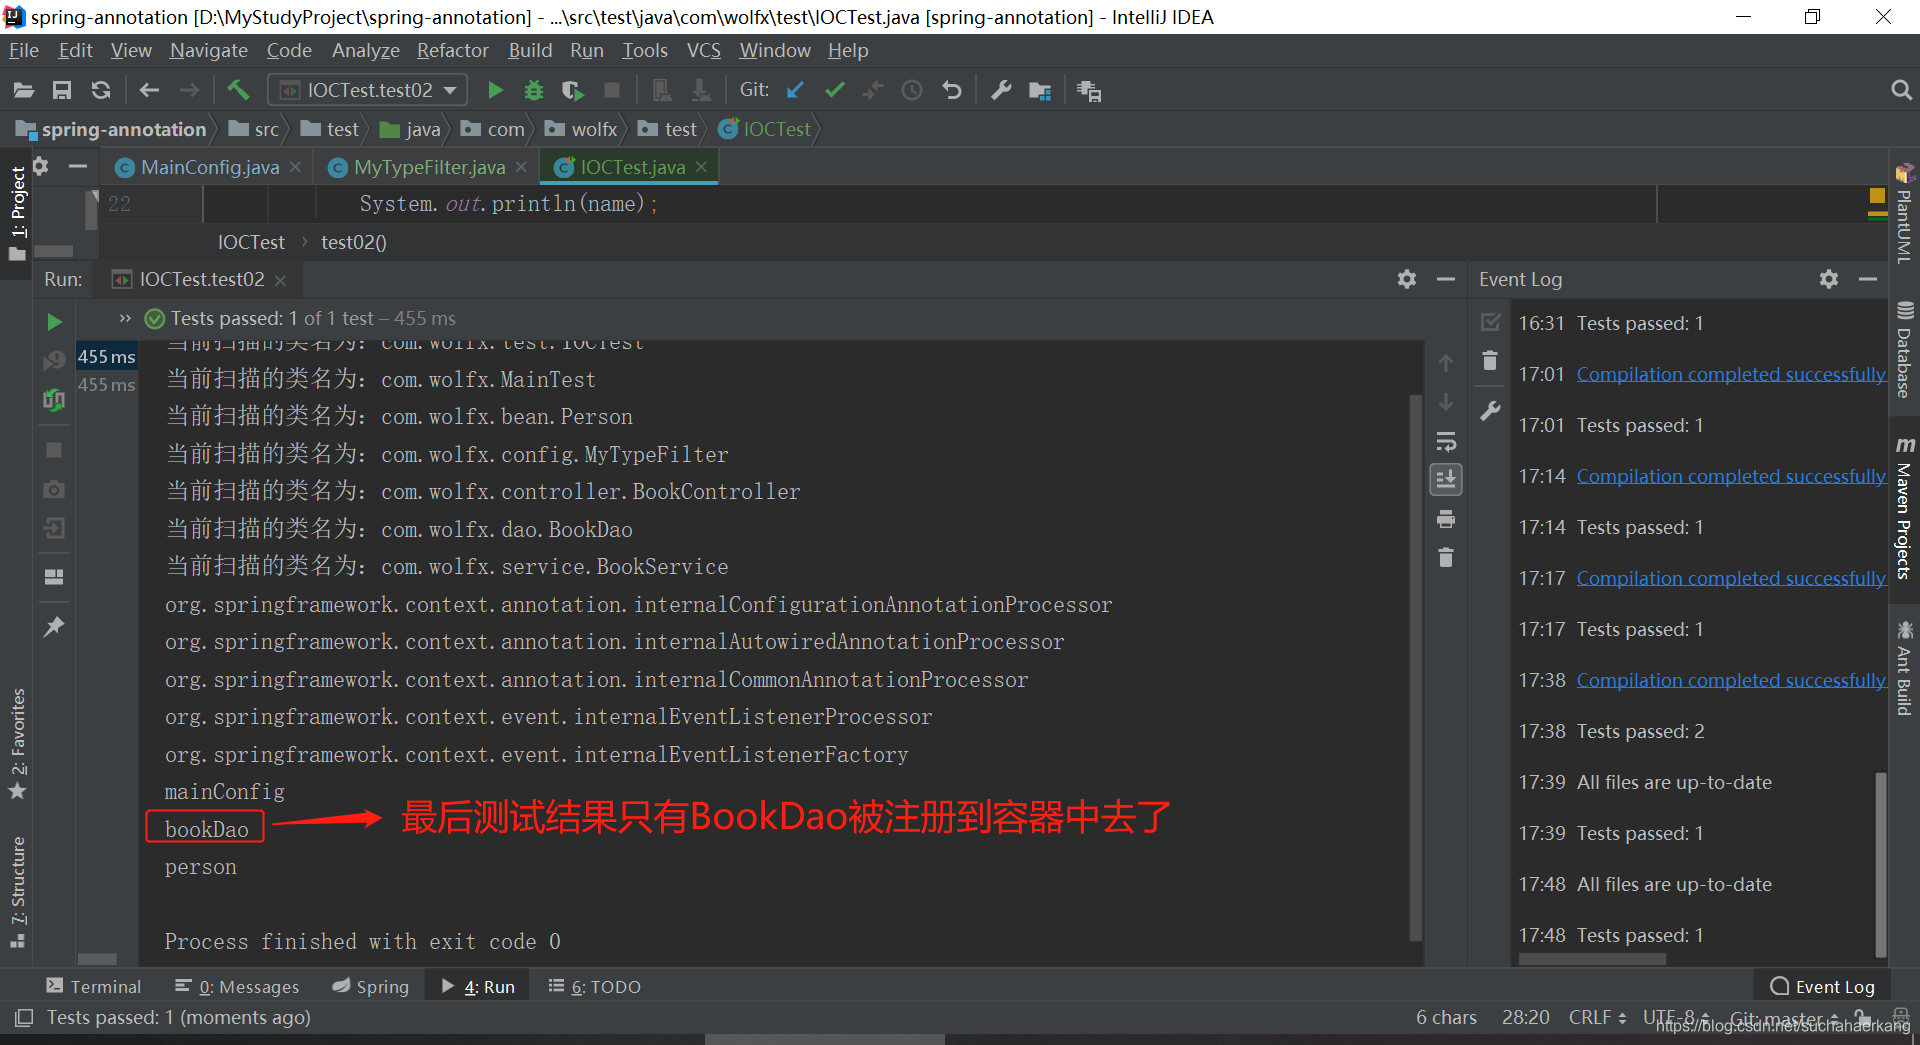Toggle soft-wrap in the Run console
Screen dimensions: 1920x1045
(1446, 442)
